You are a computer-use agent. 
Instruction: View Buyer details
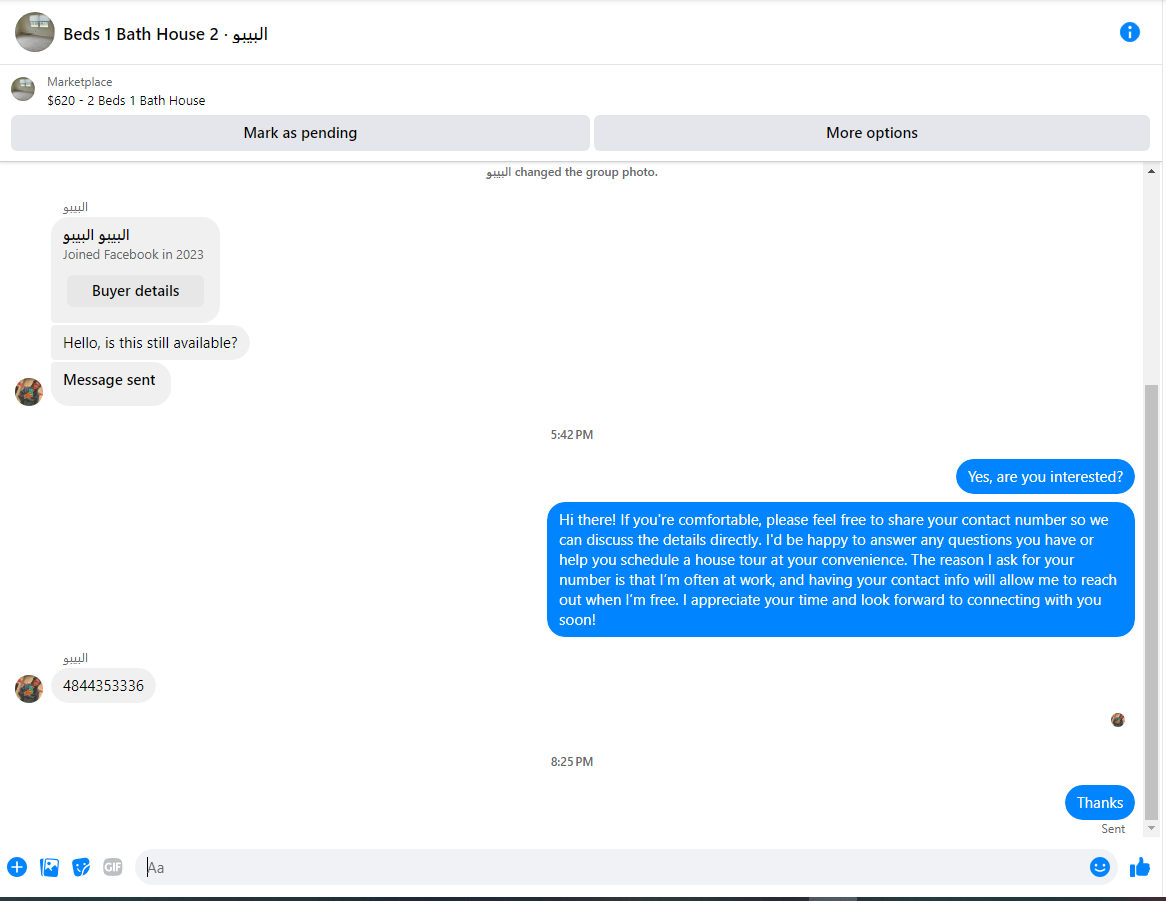click(135, 291)
